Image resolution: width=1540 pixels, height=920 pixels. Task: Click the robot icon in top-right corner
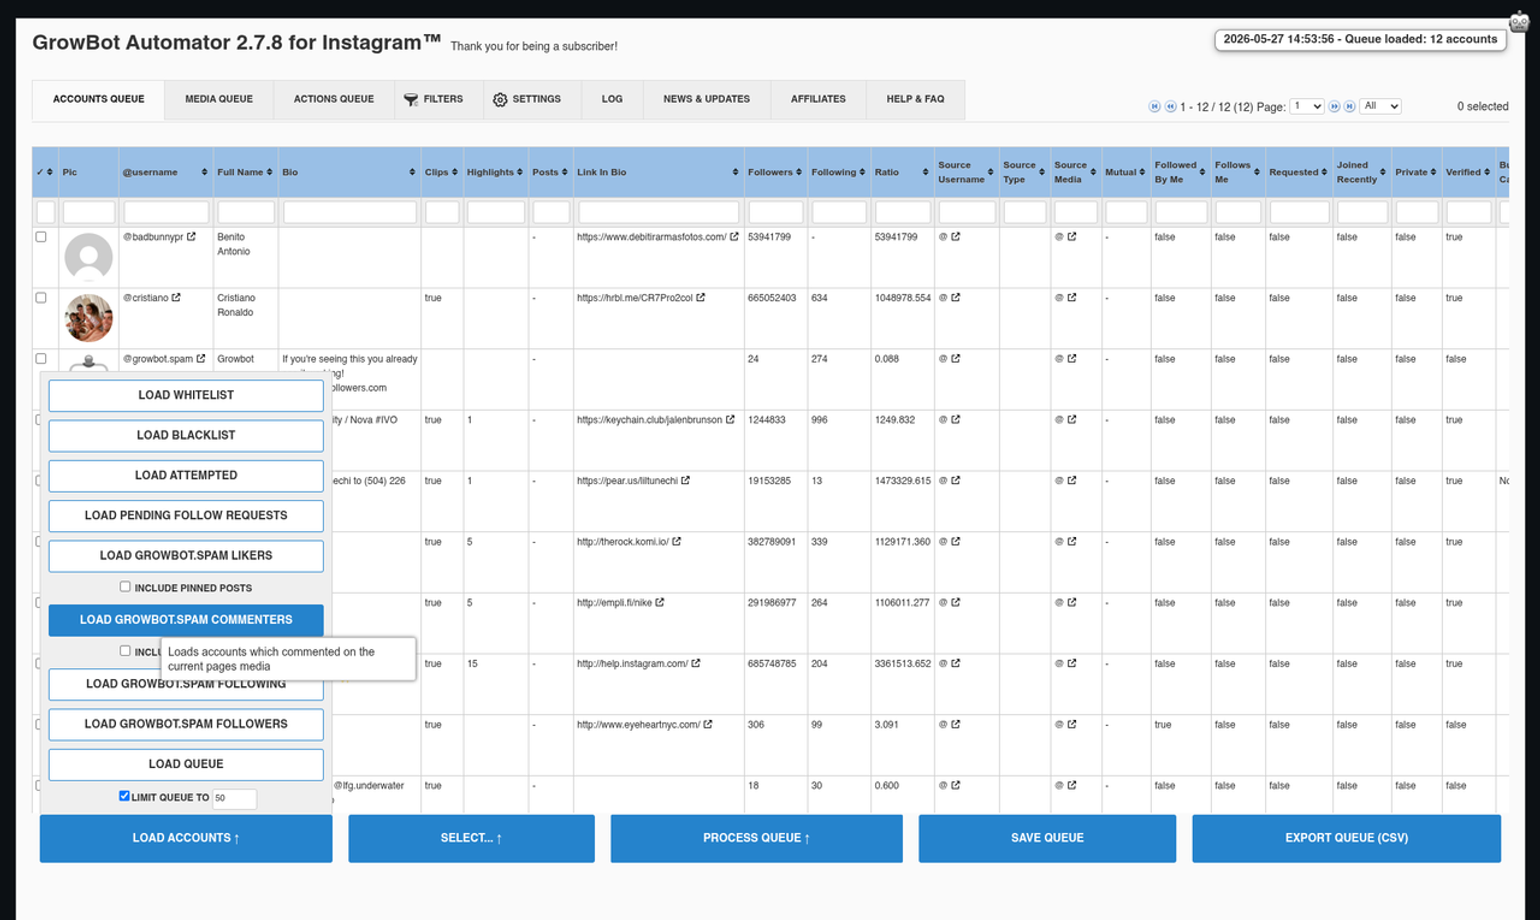pos(1519,21)
